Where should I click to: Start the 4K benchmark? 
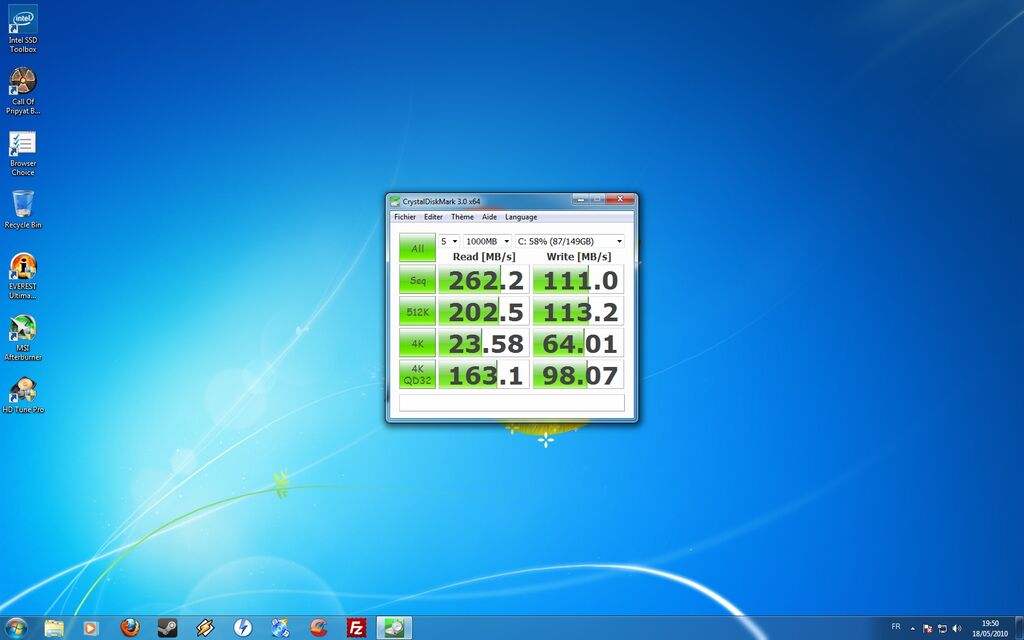pos(417,343)
